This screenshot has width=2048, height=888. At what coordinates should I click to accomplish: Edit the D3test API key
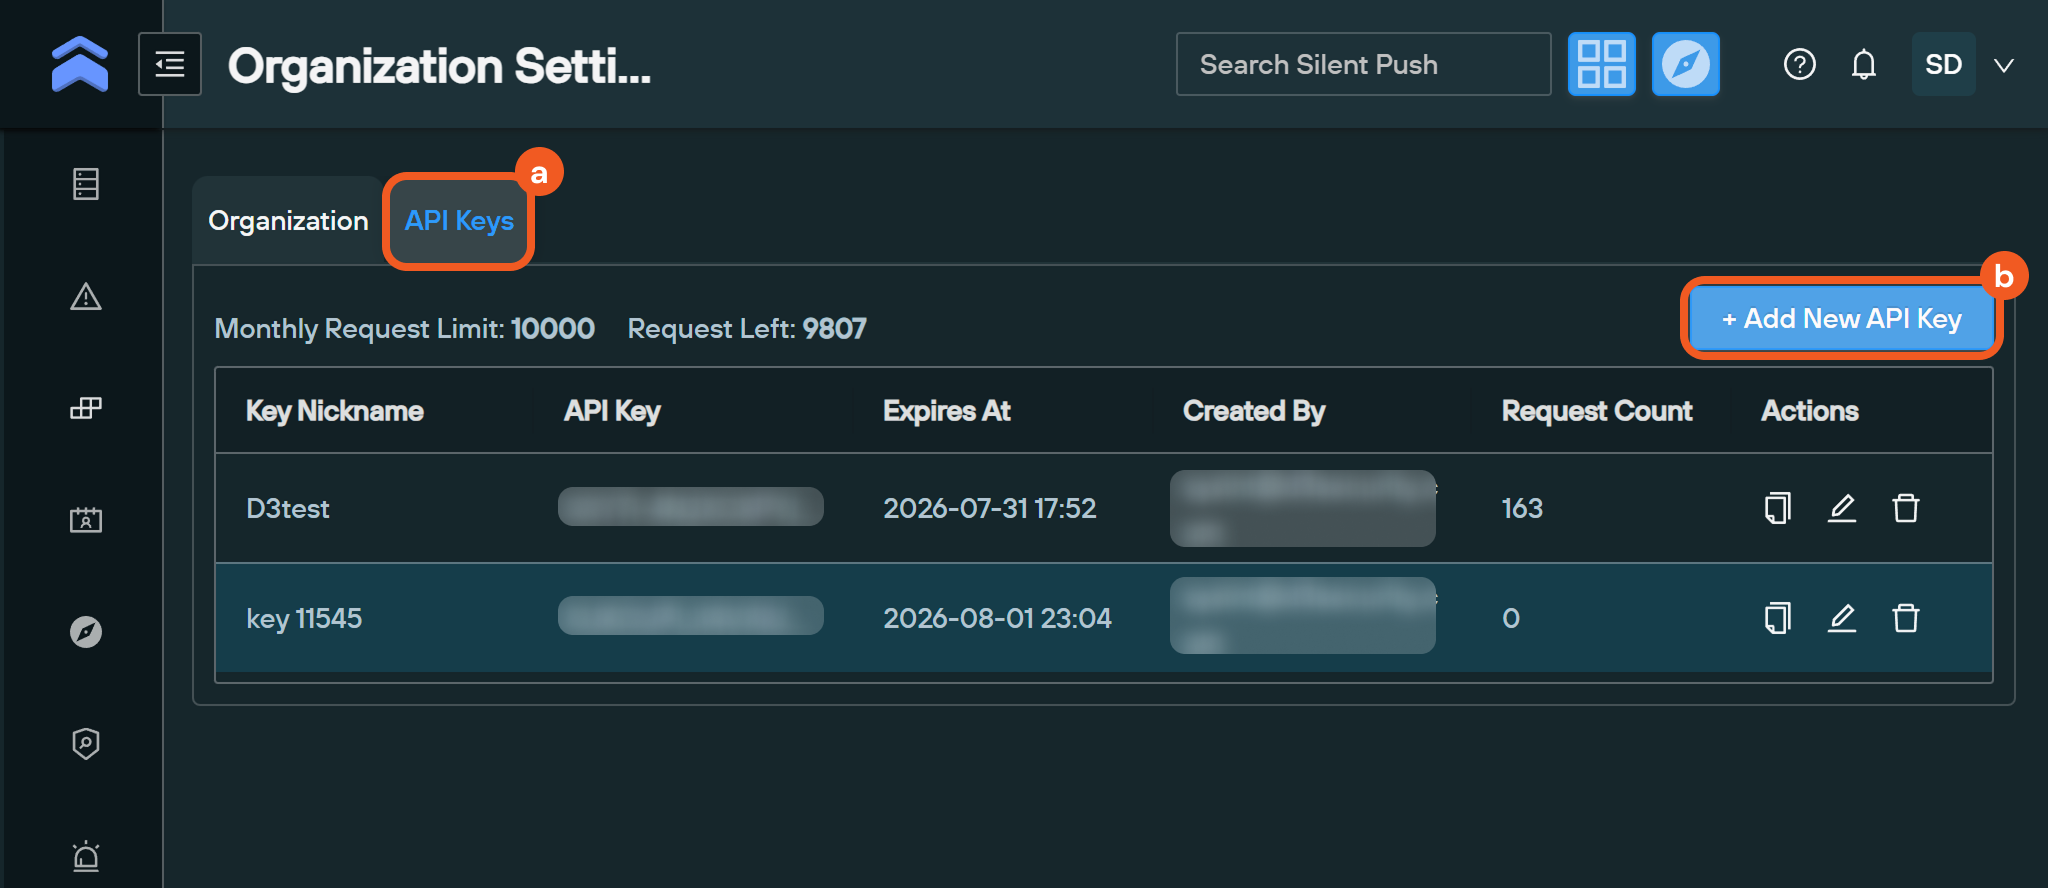[1841, 508]
